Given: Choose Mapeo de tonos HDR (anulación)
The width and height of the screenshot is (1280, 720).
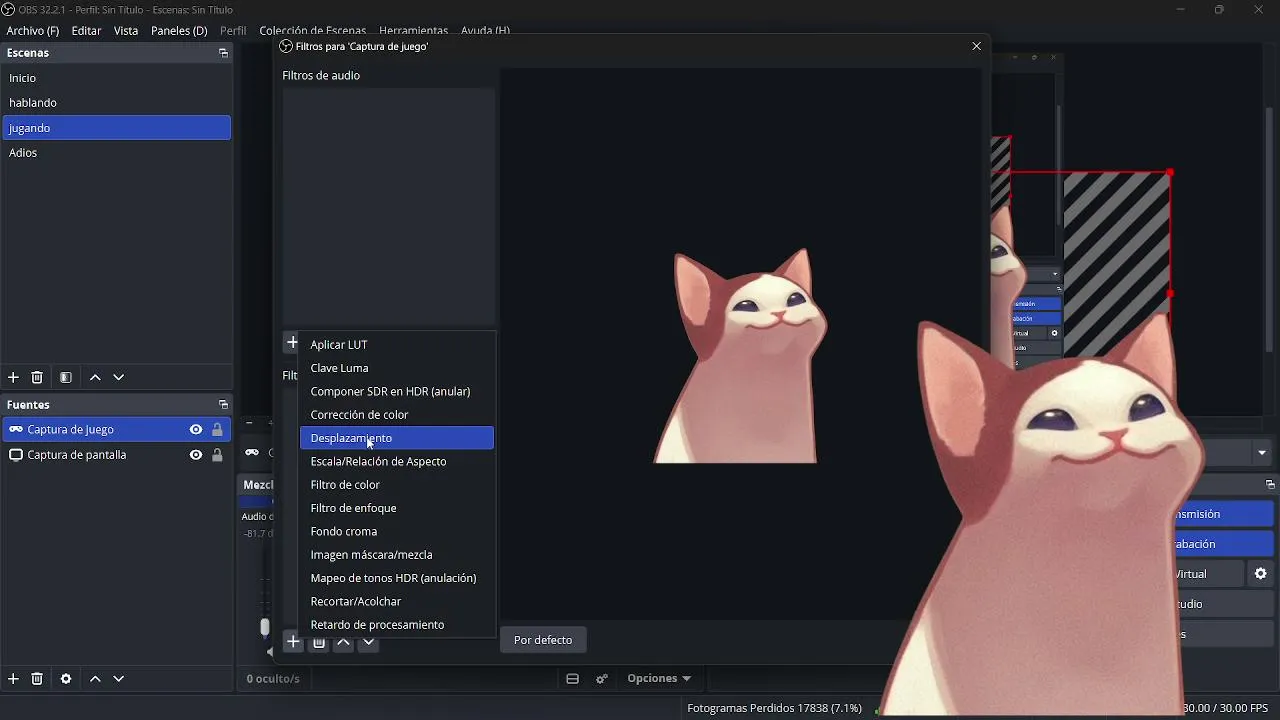Looking at the screenshot, I should pos(397,578).
